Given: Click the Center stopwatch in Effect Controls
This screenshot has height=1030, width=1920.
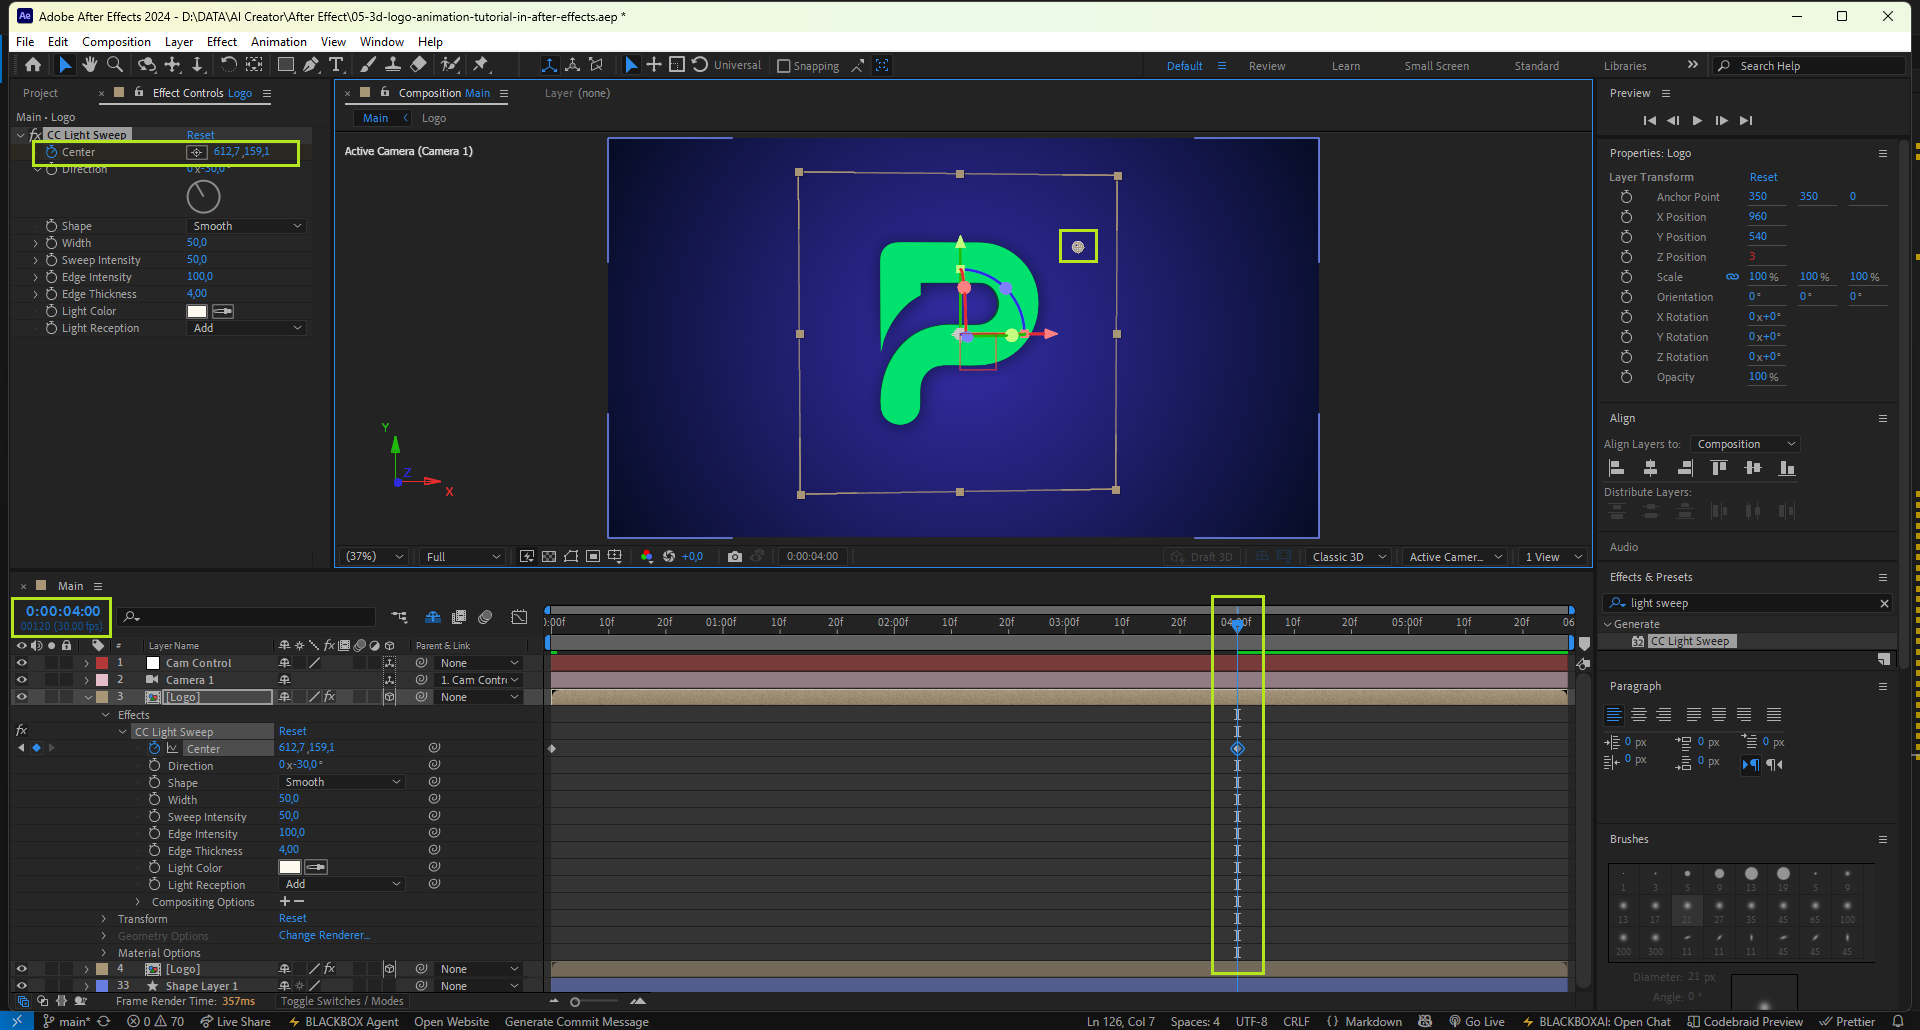Looking at the screenshot, I should coord(52,152).
